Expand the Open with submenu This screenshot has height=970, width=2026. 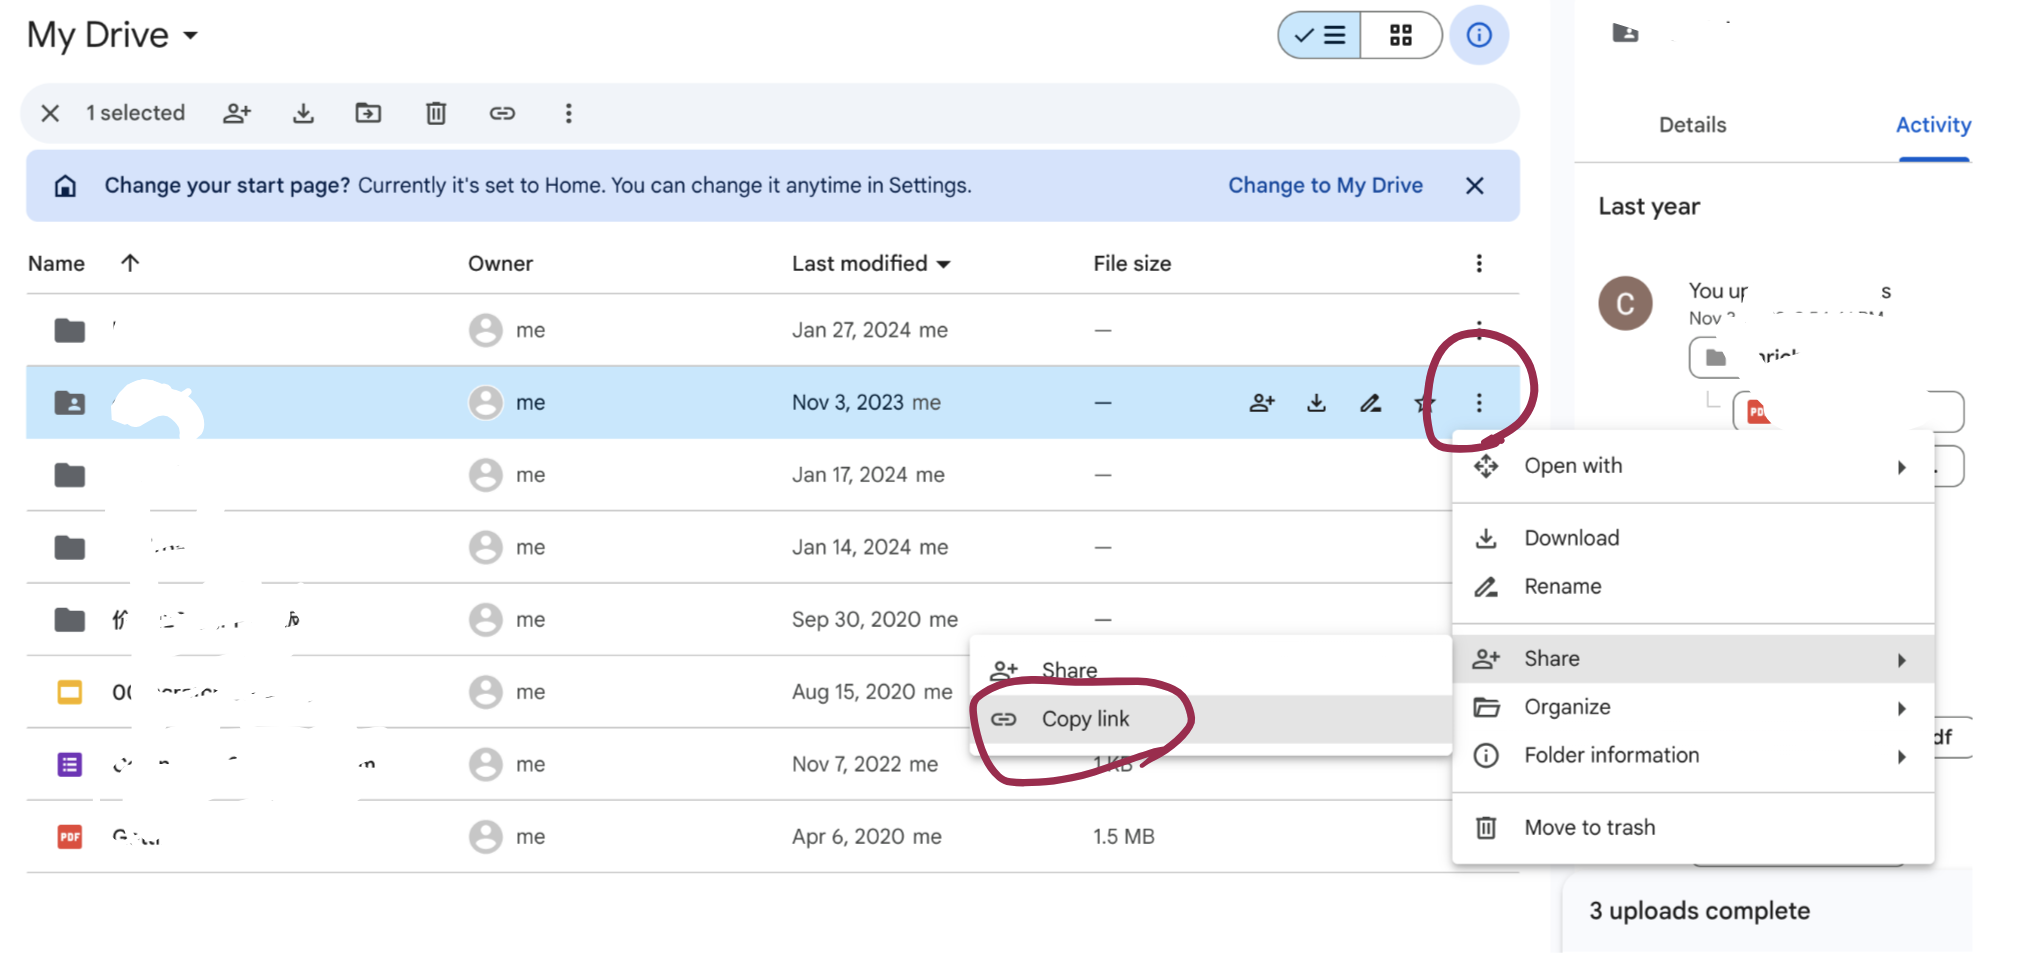(x=1692, y=466)
